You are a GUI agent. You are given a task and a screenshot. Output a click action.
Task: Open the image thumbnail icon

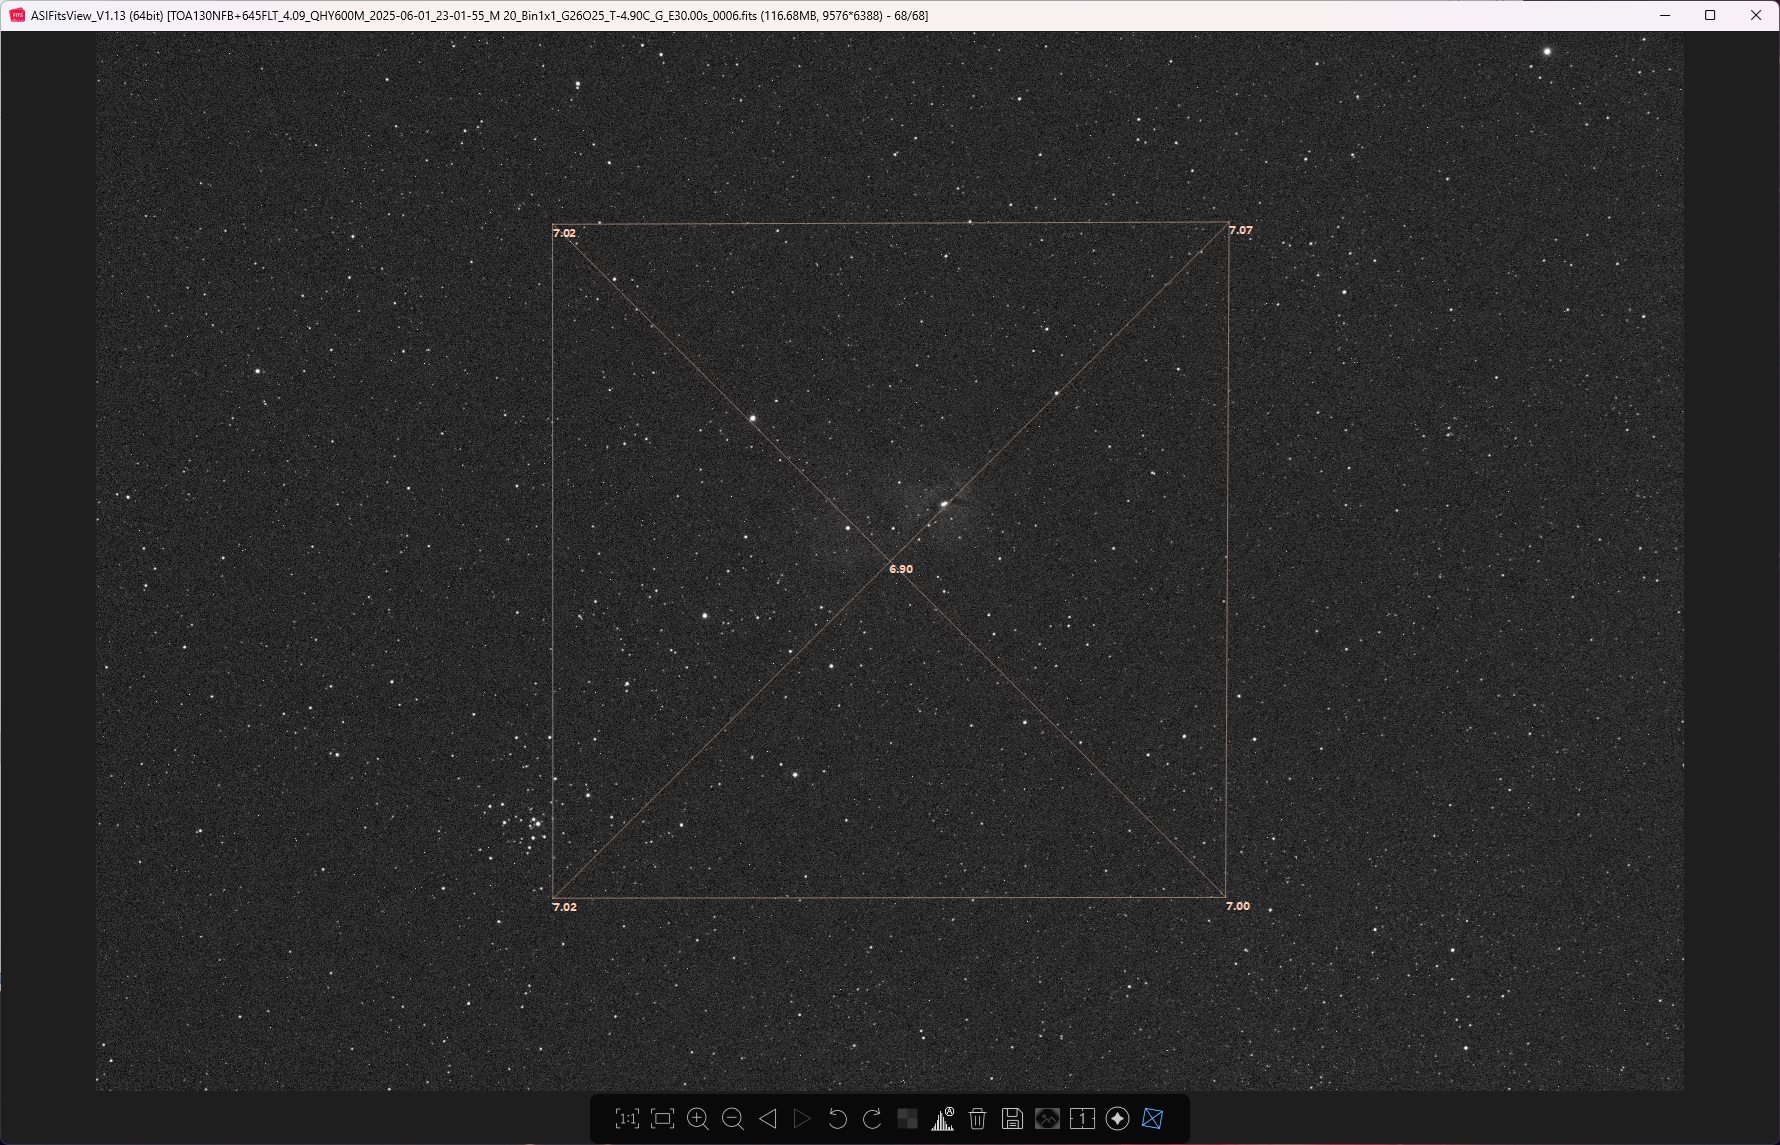click(1047, 1119)
